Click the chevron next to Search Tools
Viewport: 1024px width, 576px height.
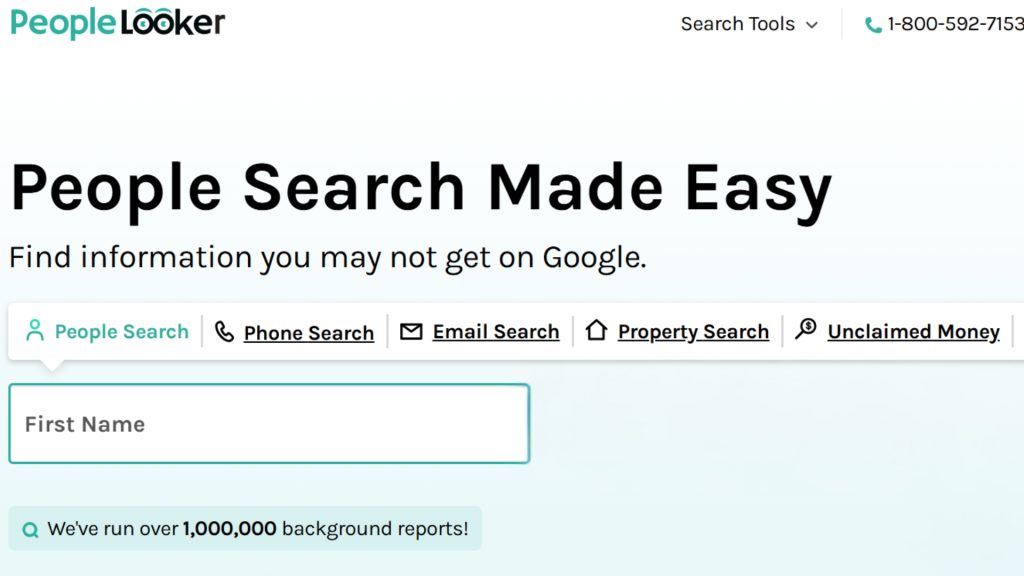coord(812,25)
